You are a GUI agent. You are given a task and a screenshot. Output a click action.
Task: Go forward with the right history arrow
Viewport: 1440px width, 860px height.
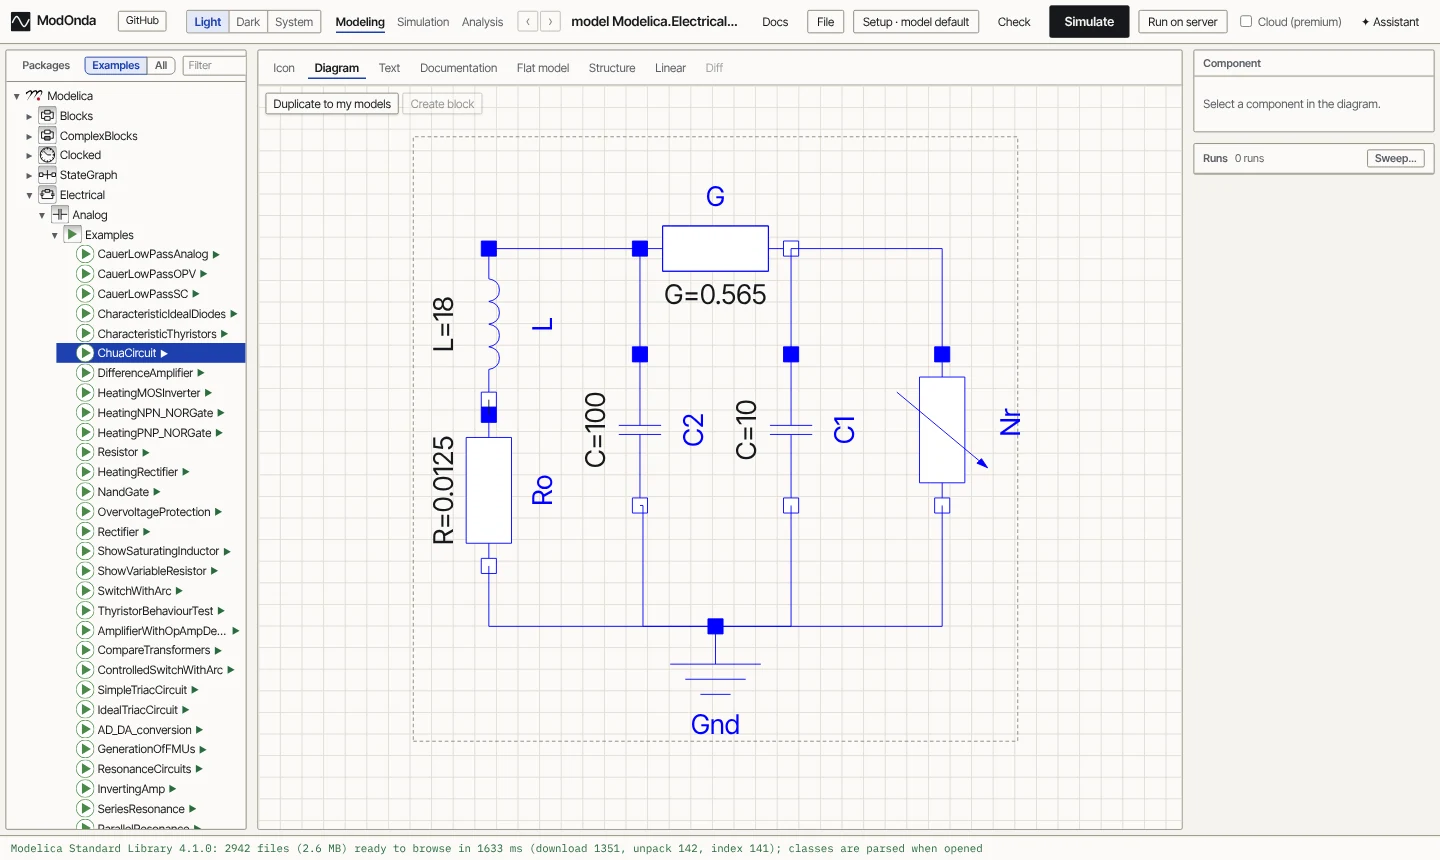[550, 21]
